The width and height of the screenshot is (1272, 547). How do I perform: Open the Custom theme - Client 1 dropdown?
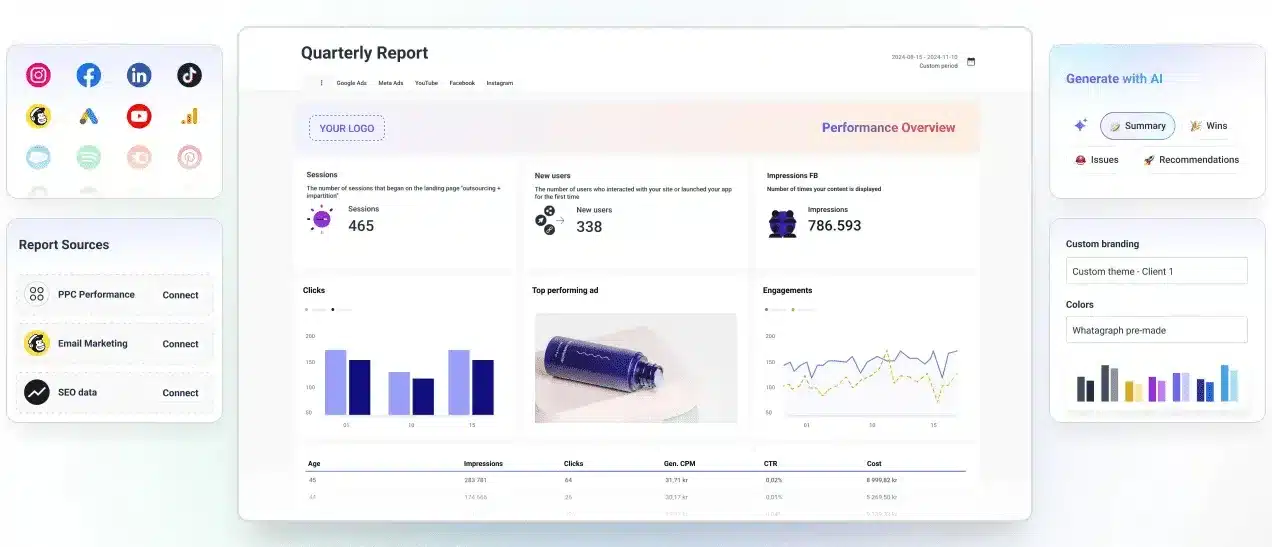pyautogui.click(x=1156, y=271)
